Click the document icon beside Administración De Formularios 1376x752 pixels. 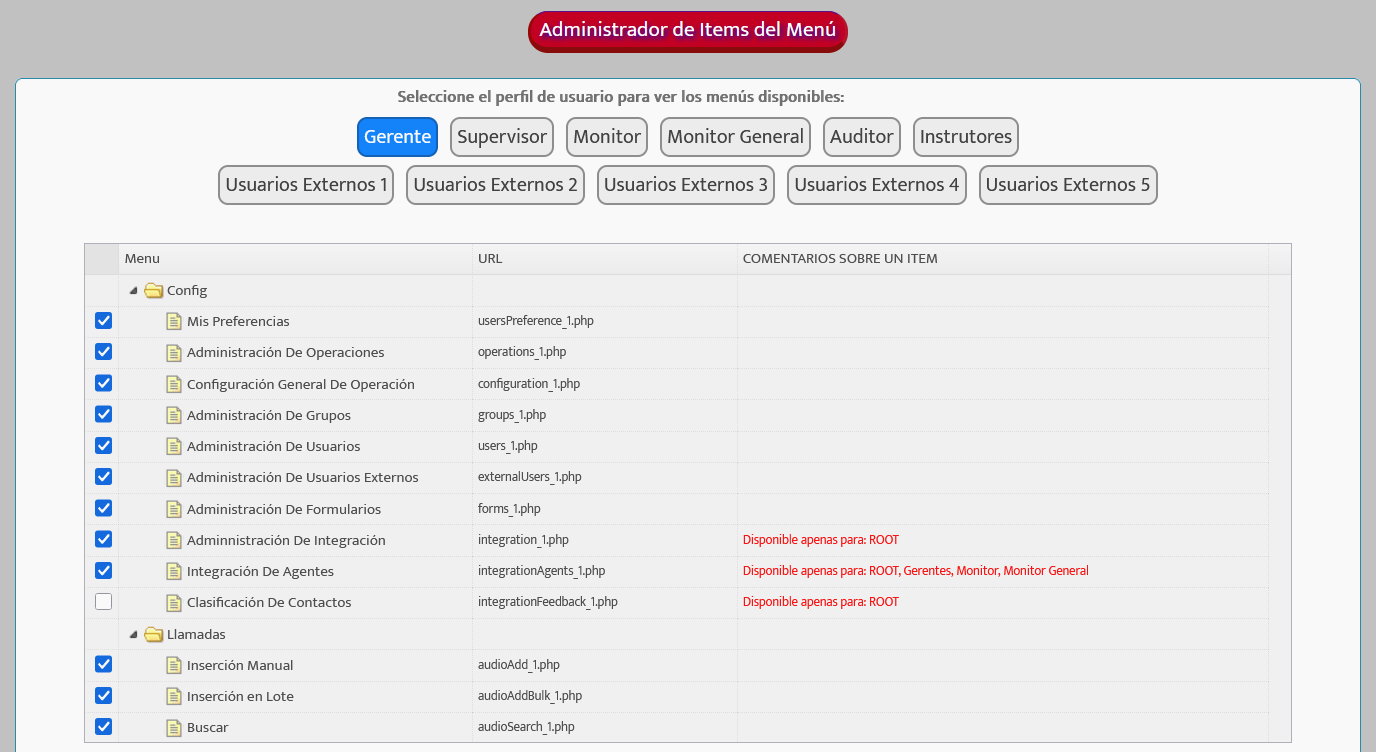[x=174, y=509]
